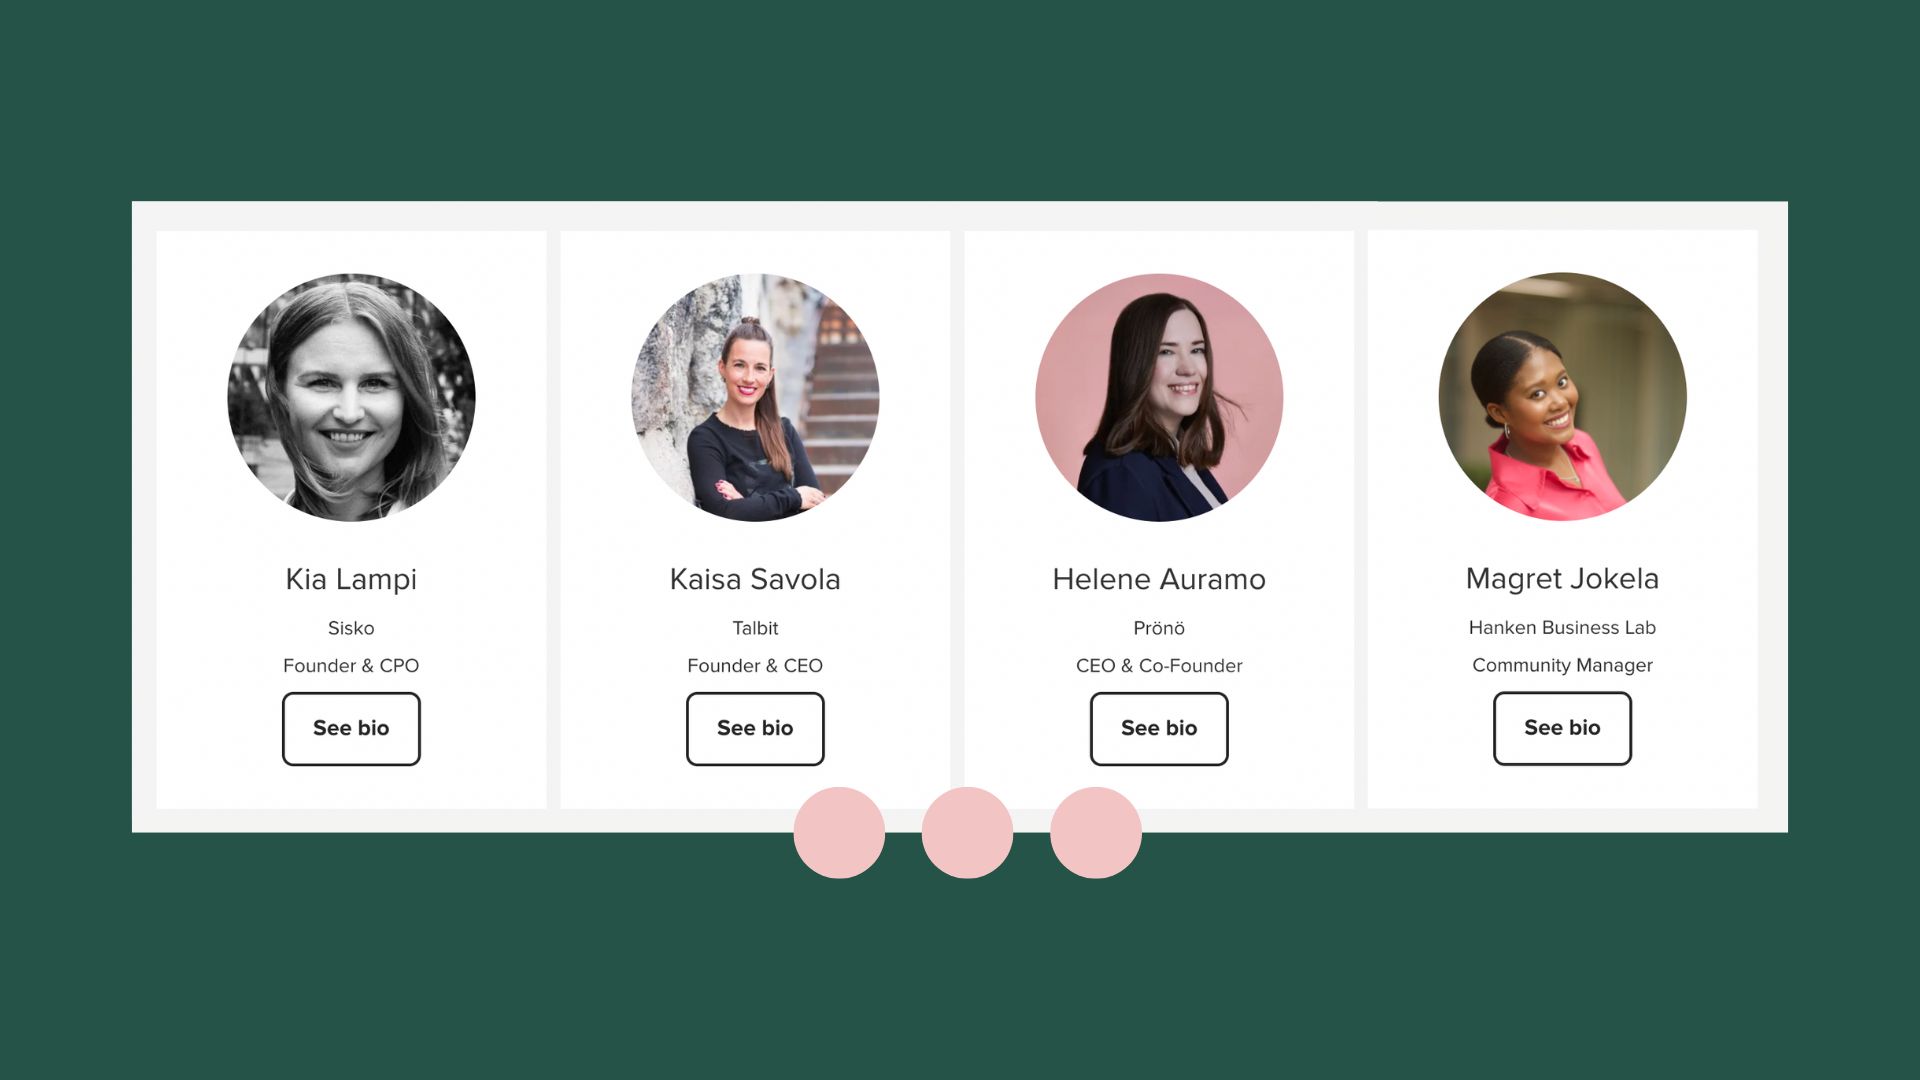
Task: Open Kia Lampi's See bio button
Action: point(351,729)
